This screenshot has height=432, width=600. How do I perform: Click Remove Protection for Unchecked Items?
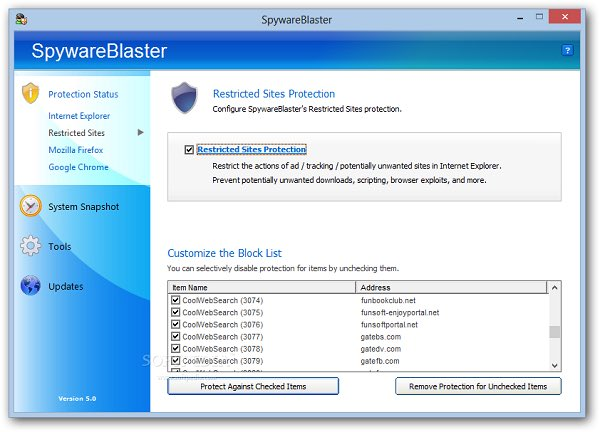point(478,386)
